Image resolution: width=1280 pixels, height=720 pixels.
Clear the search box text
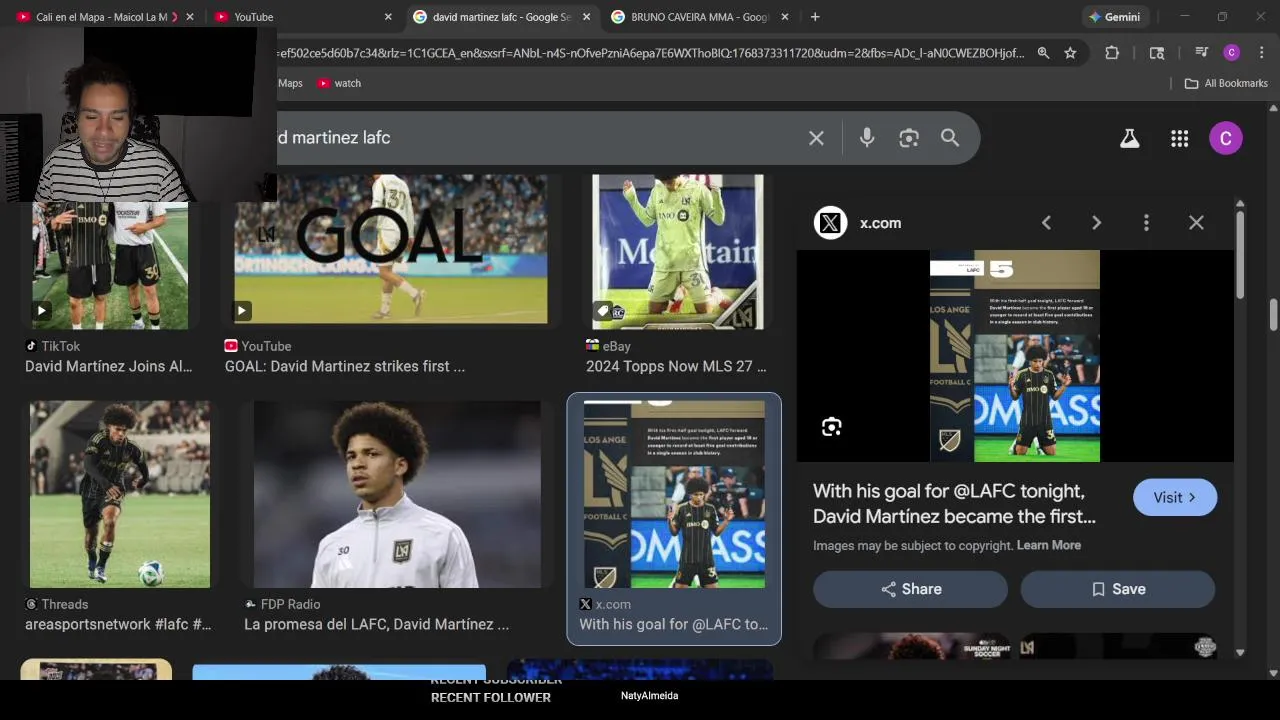pos(816,138)
